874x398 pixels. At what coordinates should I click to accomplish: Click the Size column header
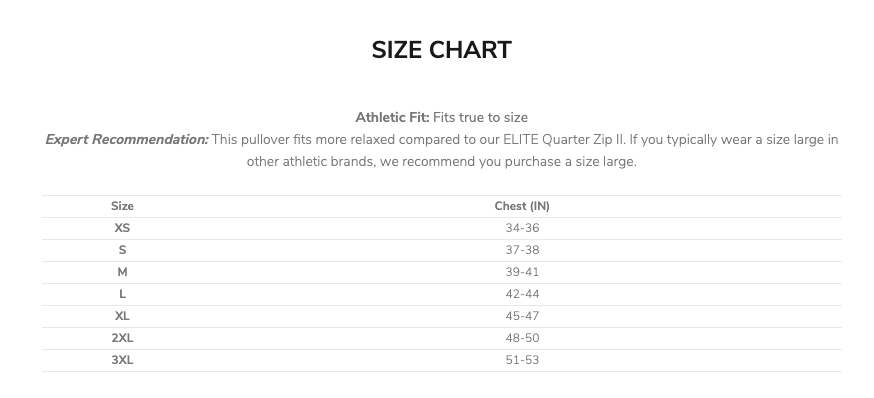pyautogui.click(x=122, y=206)
